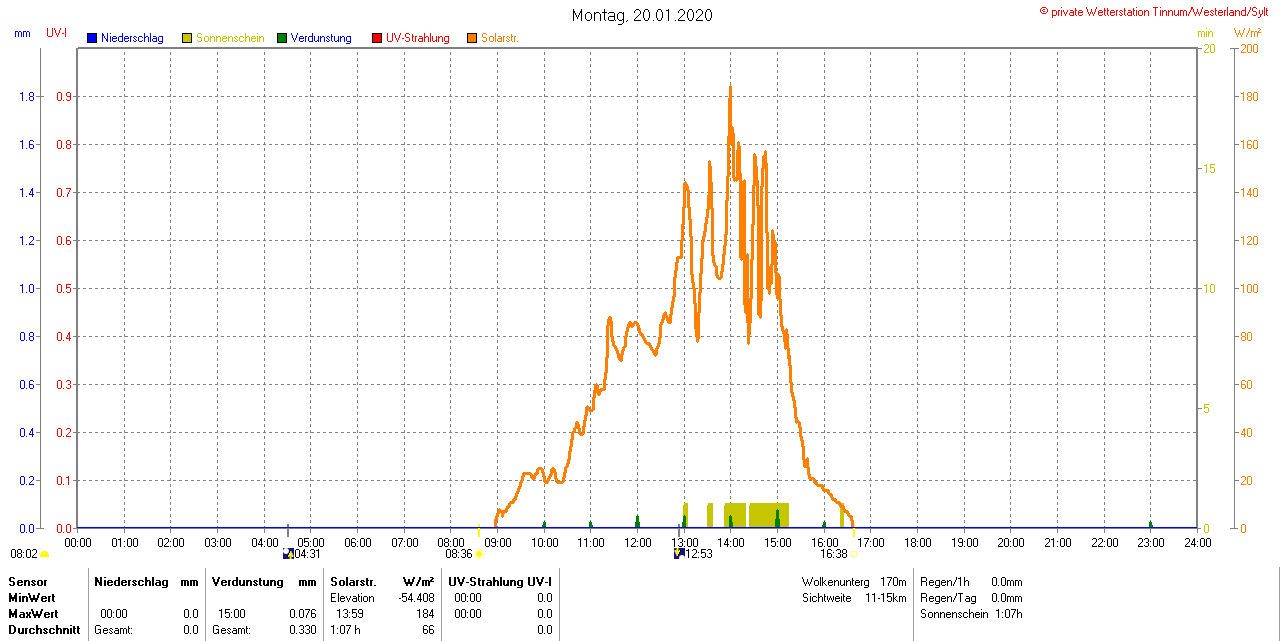Select the Sonnenschein legend label
The height and width of the screenshot is (641, 1280).
pyautogui.click(x=230, y=38)
